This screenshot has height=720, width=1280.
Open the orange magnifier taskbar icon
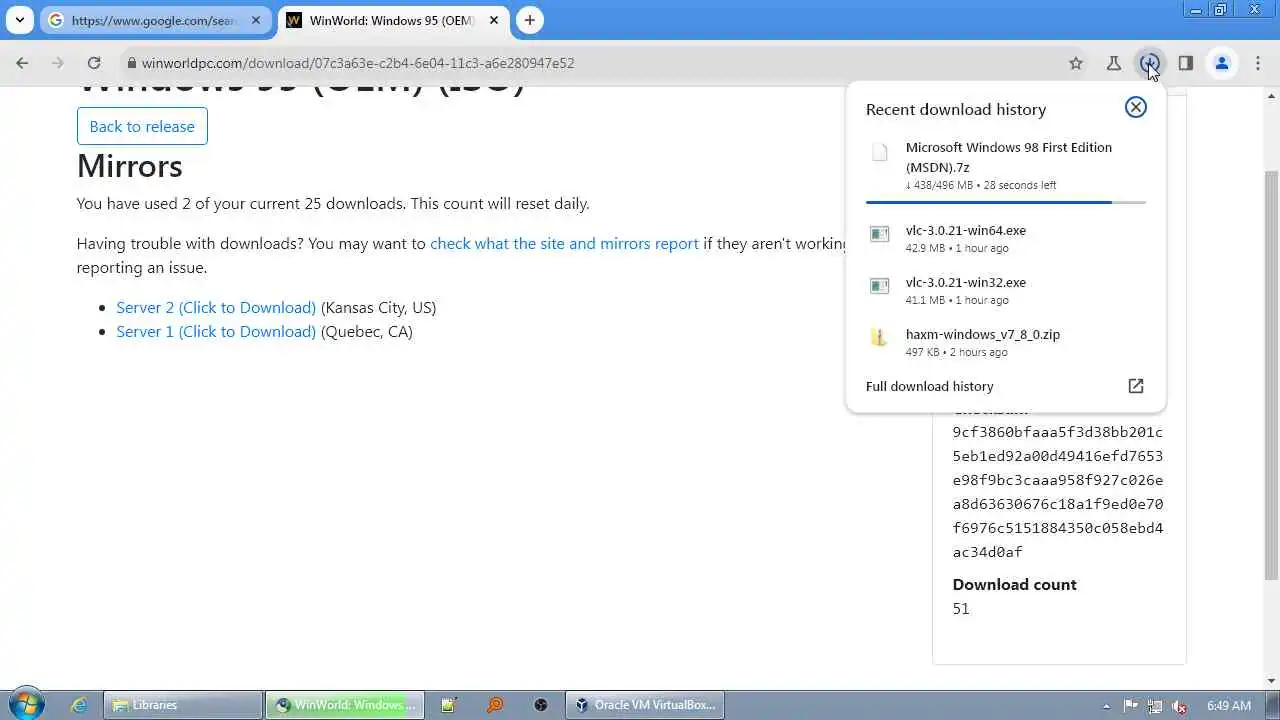pyautogui.click(x=495, y=705)
